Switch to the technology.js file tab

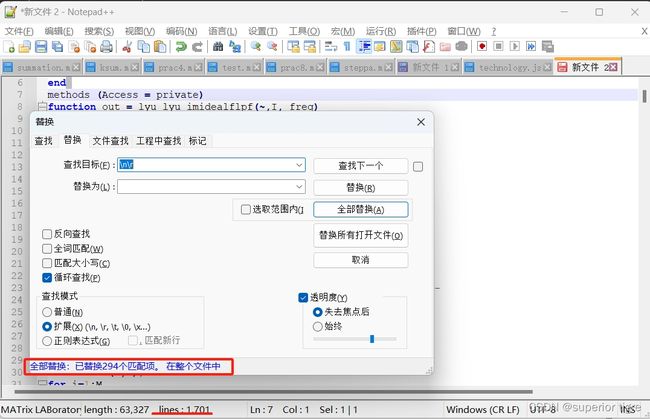point(508,67)
